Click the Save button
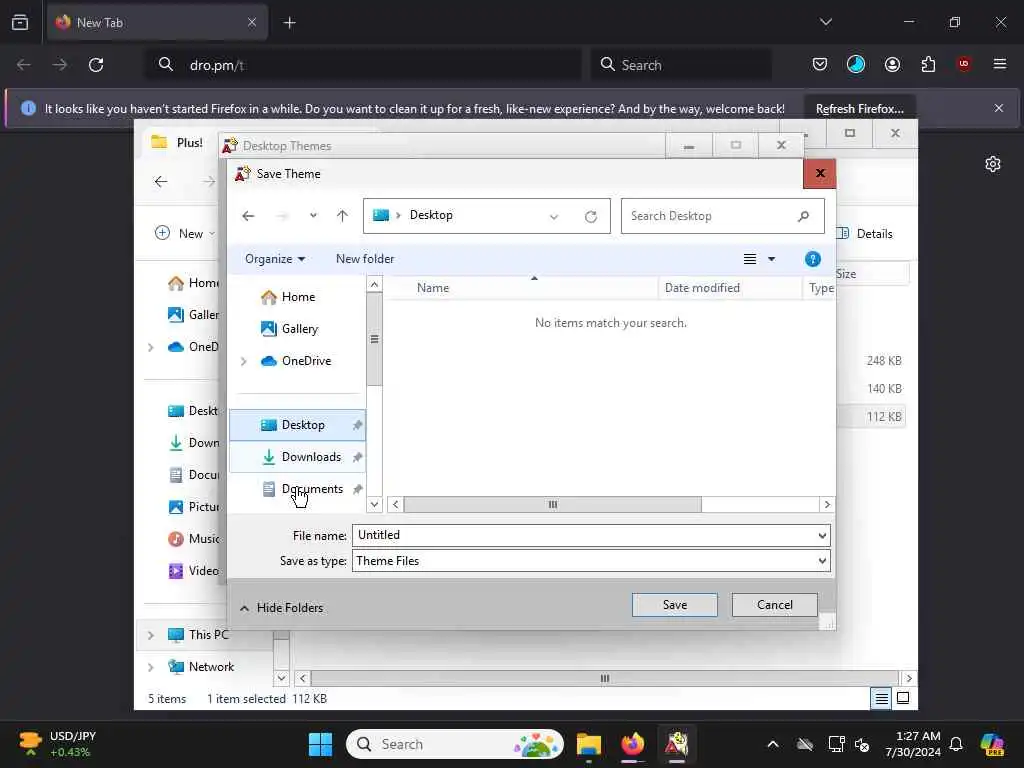 (x=675, y=605)
